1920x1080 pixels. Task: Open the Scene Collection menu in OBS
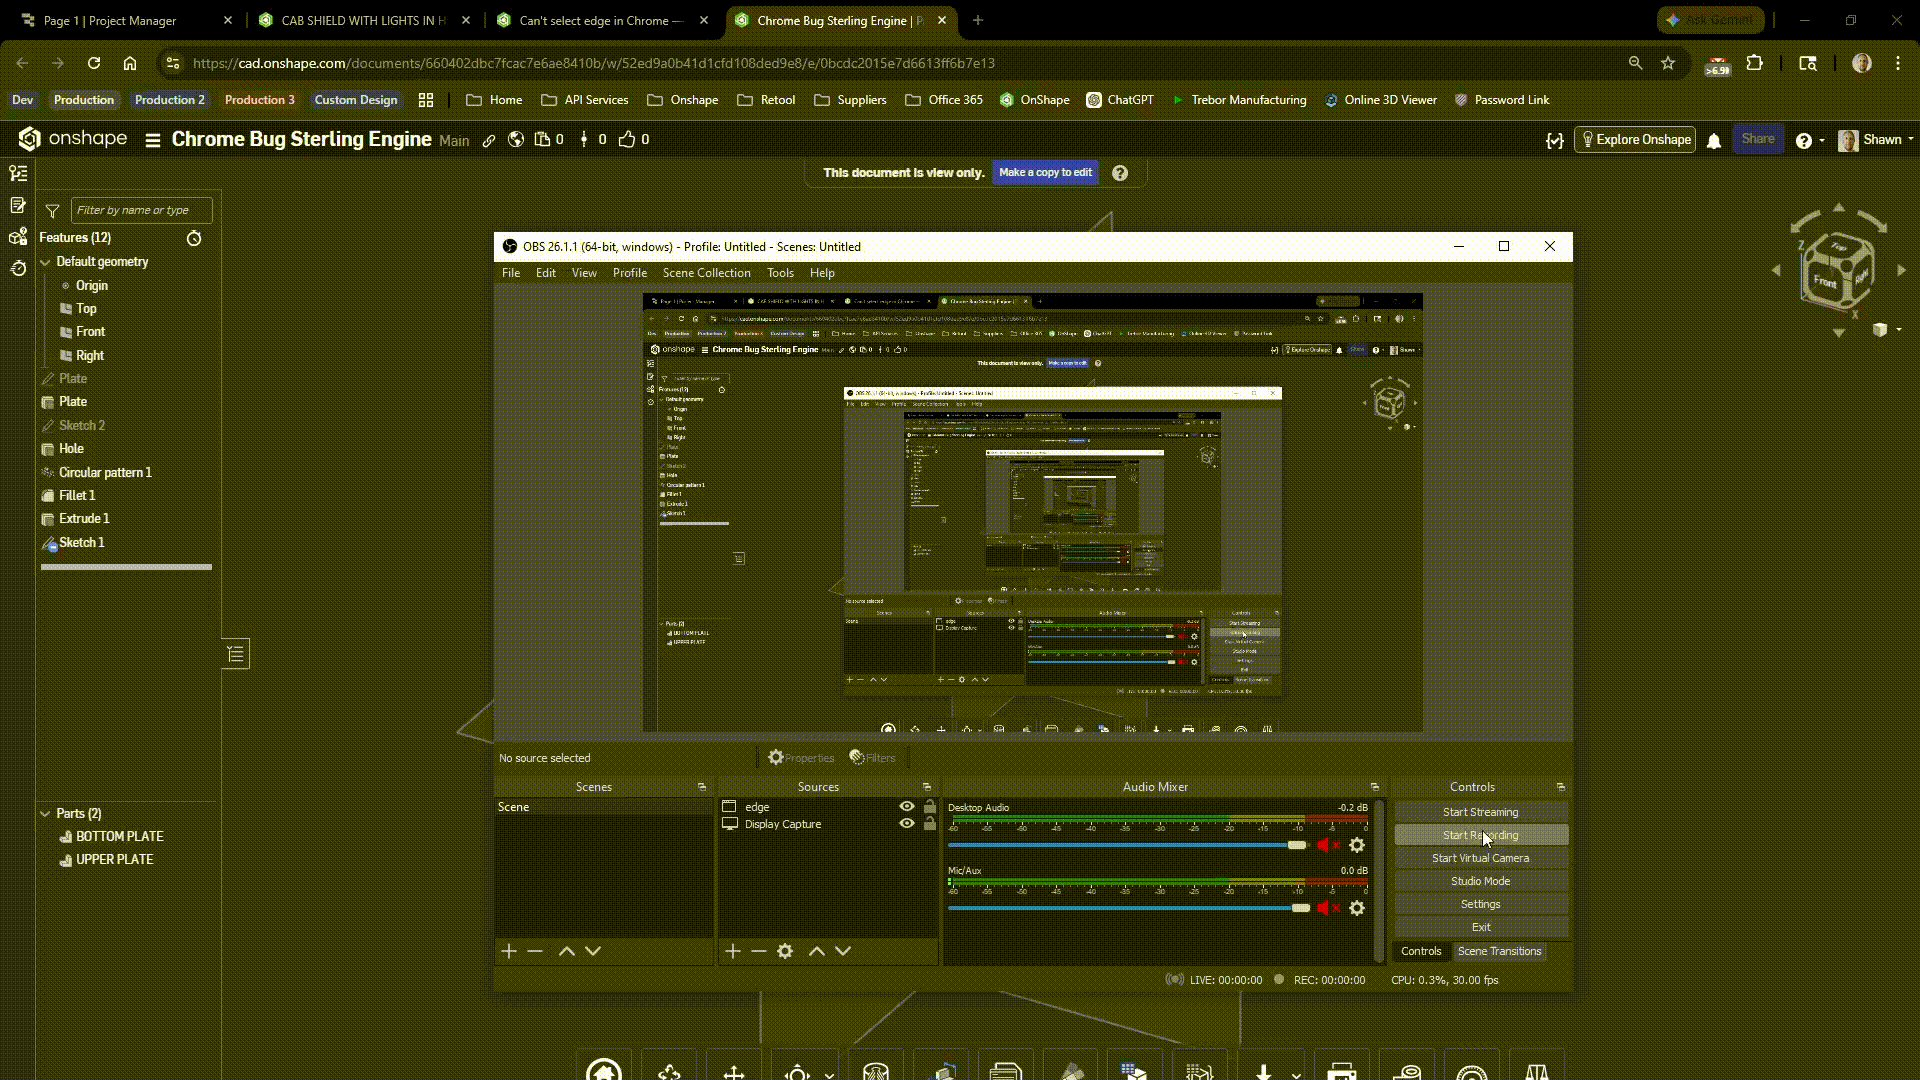point(706,273)
